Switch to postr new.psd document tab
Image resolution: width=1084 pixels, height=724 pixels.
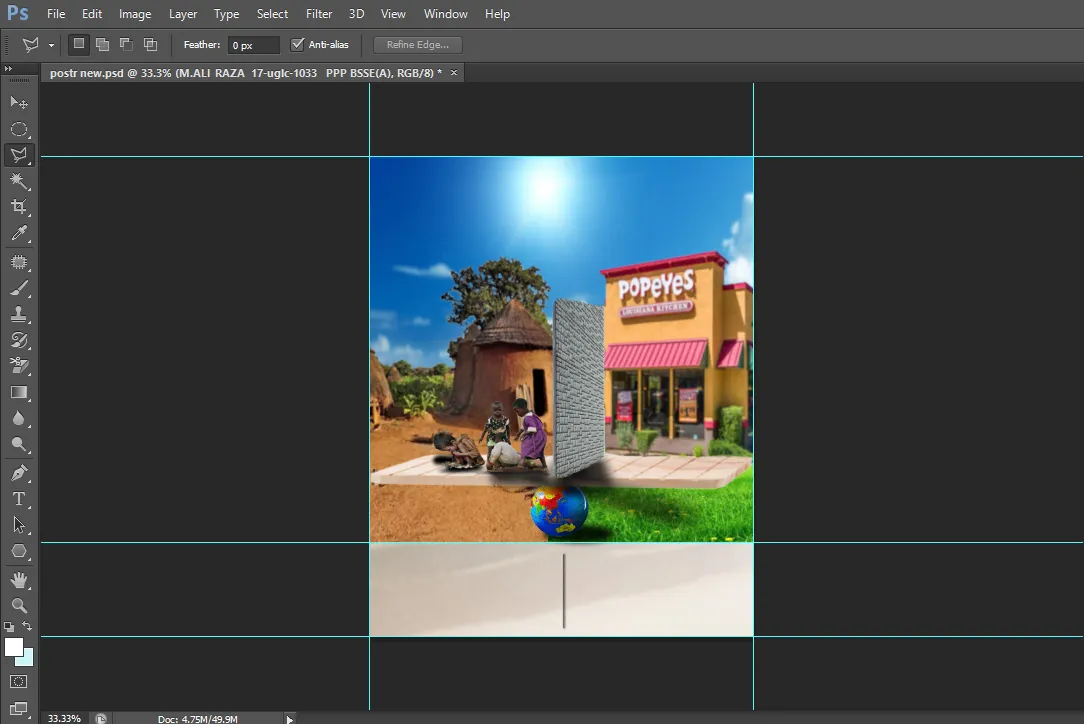(x=245, y=73)
